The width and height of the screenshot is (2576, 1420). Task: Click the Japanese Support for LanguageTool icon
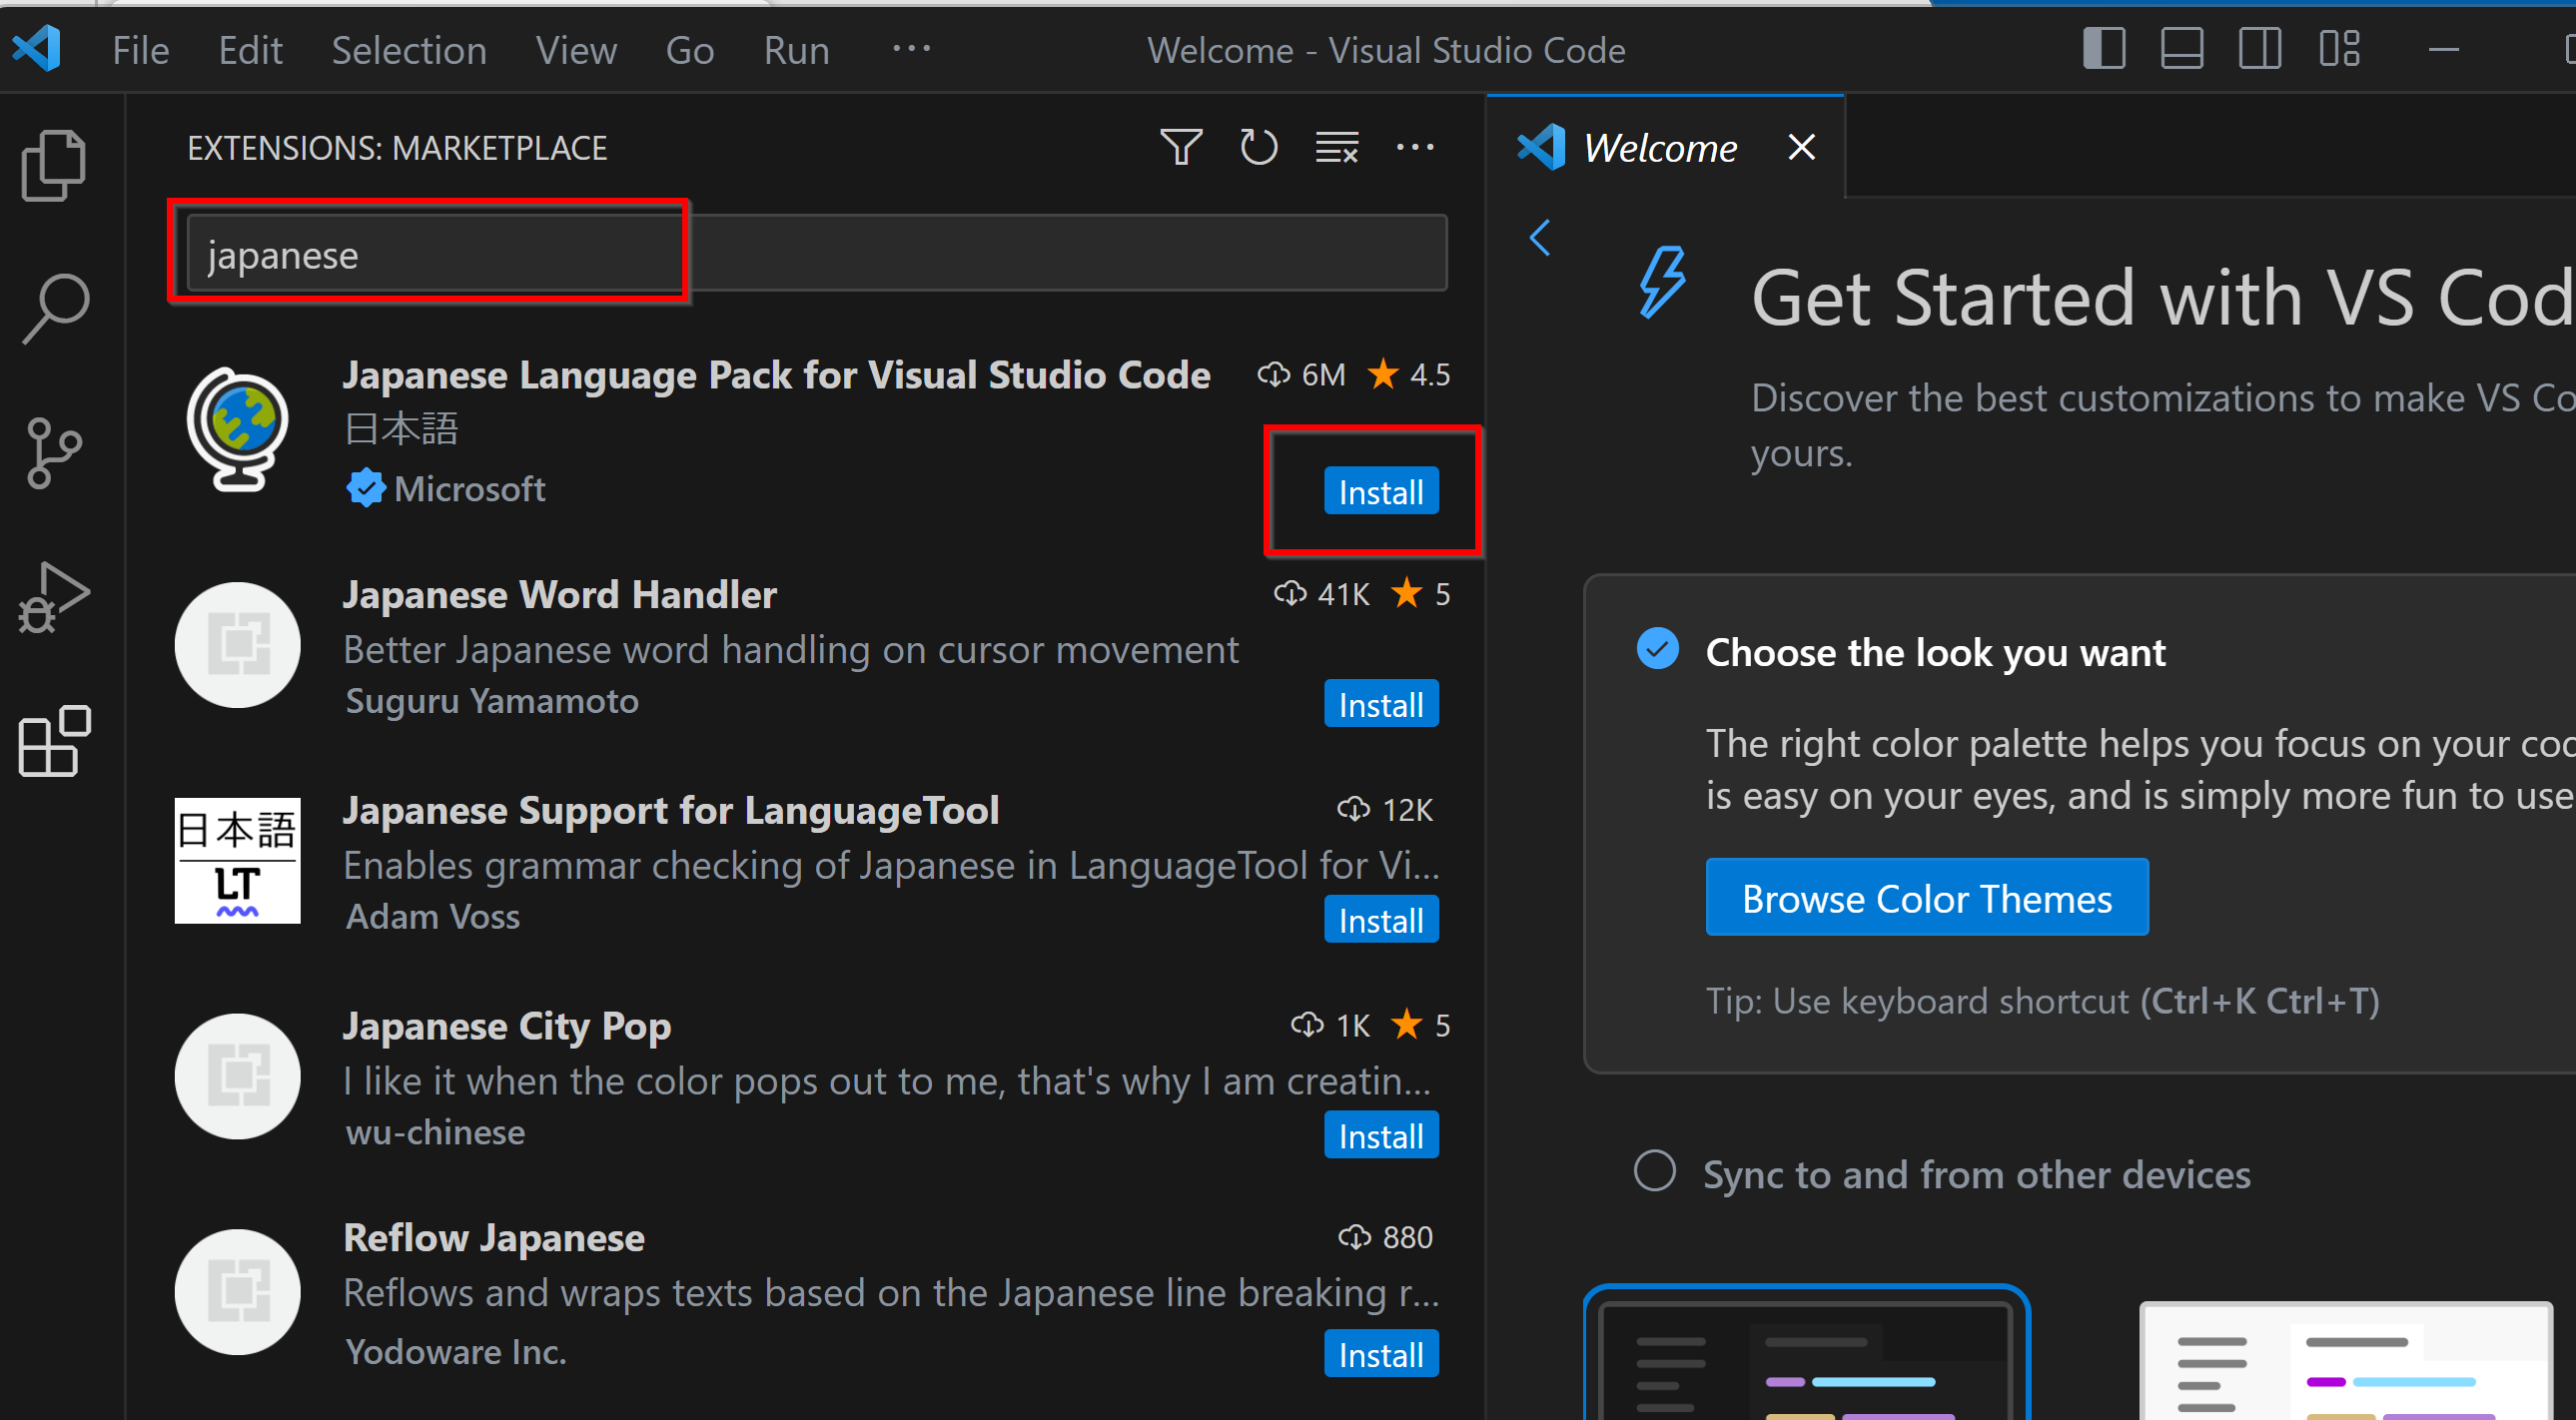[x=237, y=861]
